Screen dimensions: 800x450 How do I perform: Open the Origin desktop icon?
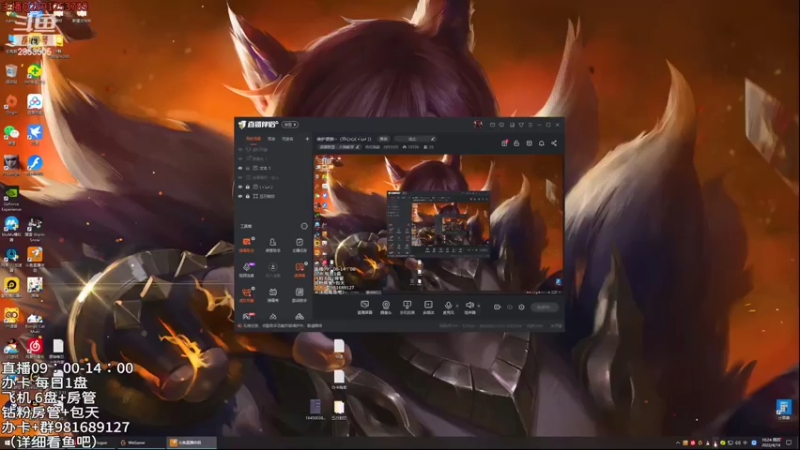[11, 105]
